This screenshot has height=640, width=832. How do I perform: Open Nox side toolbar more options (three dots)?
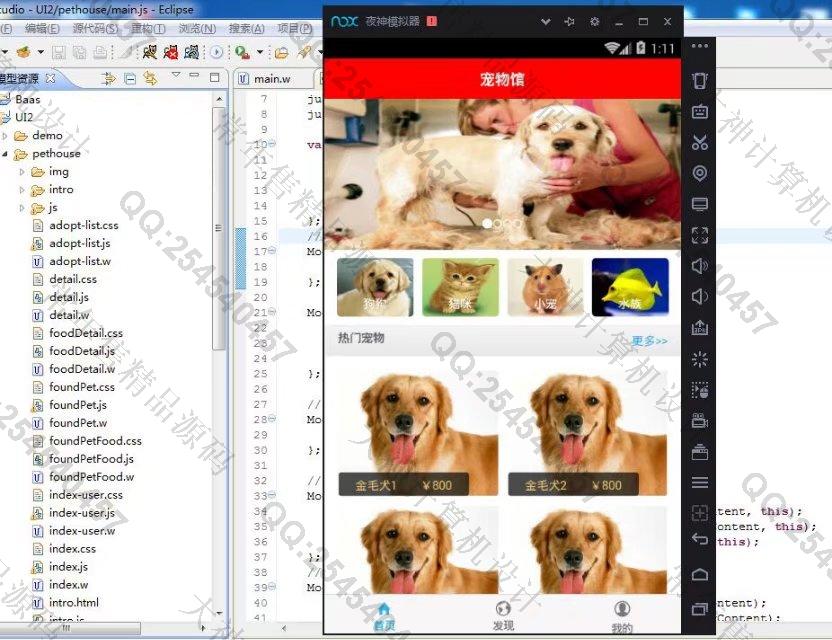coord(699,46)
